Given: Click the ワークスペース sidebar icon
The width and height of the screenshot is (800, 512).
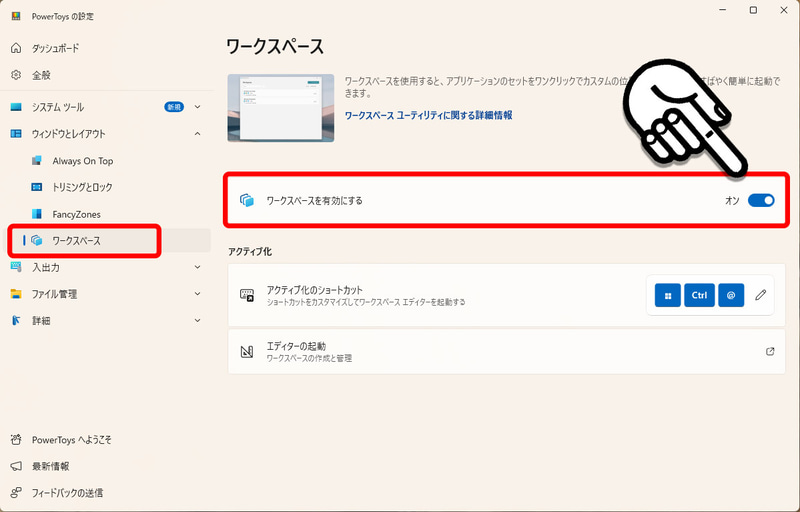Looking at the screenshot, I should [x=37, y=240].
